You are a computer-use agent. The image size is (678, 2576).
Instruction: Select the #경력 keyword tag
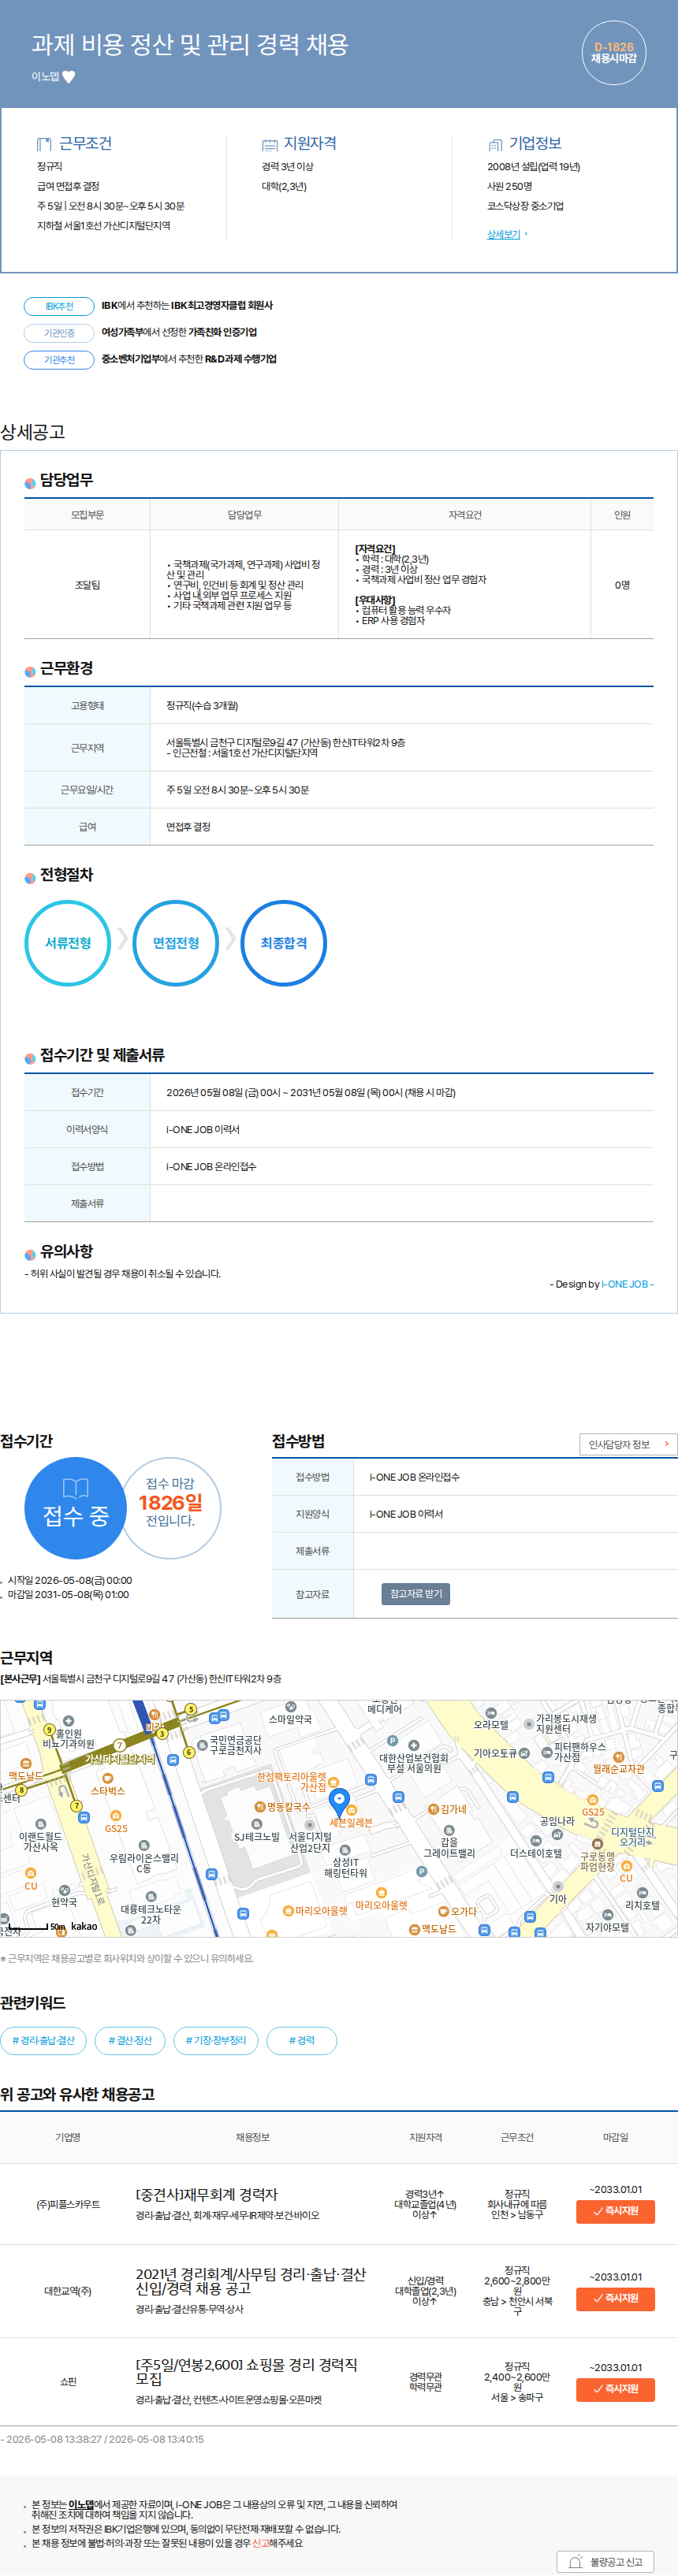click(302, 2040)
